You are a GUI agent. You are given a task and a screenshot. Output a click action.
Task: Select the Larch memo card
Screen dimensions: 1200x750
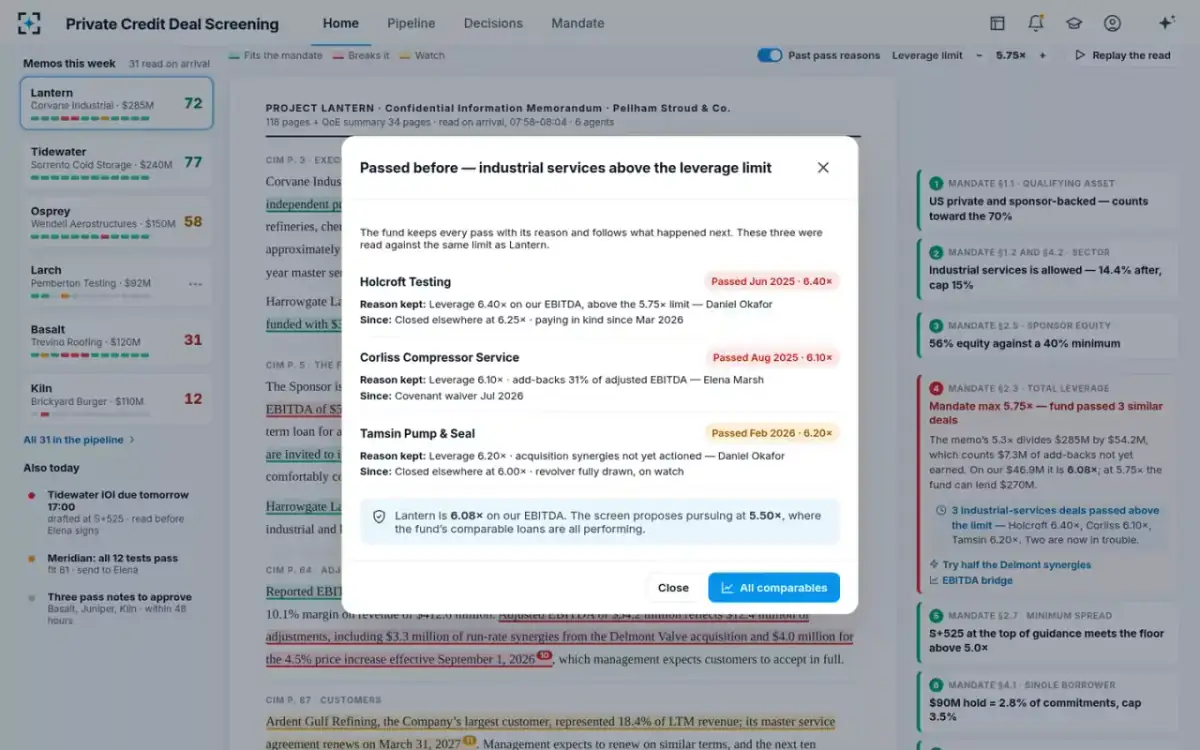click(116, 281)
